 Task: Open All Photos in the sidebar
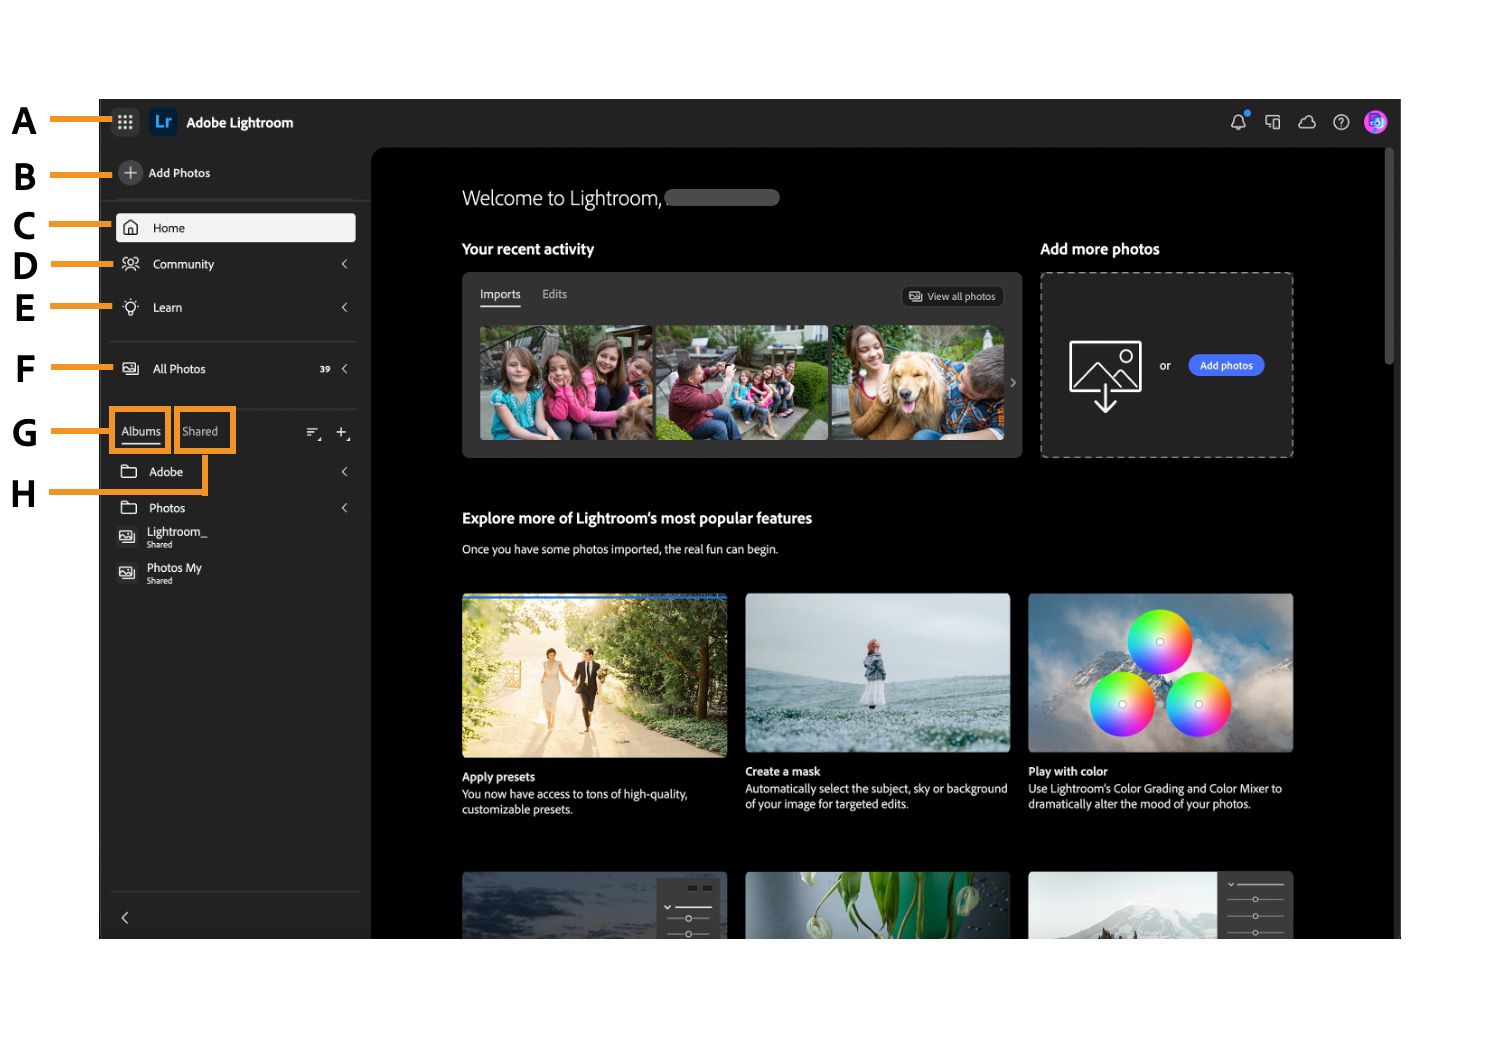179,368
